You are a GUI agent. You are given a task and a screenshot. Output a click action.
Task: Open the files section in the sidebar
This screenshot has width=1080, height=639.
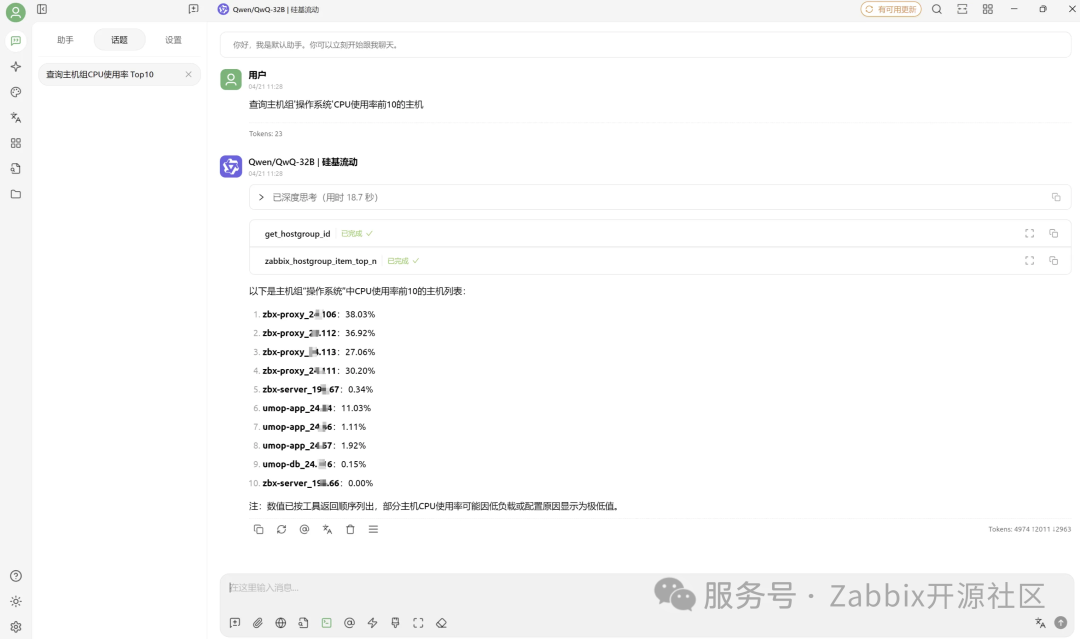coord(16,194)
